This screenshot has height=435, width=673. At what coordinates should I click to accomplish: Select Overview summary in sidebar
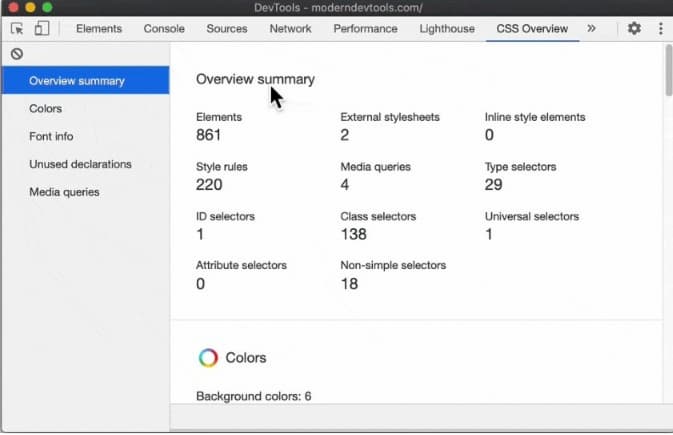[85, 80]
